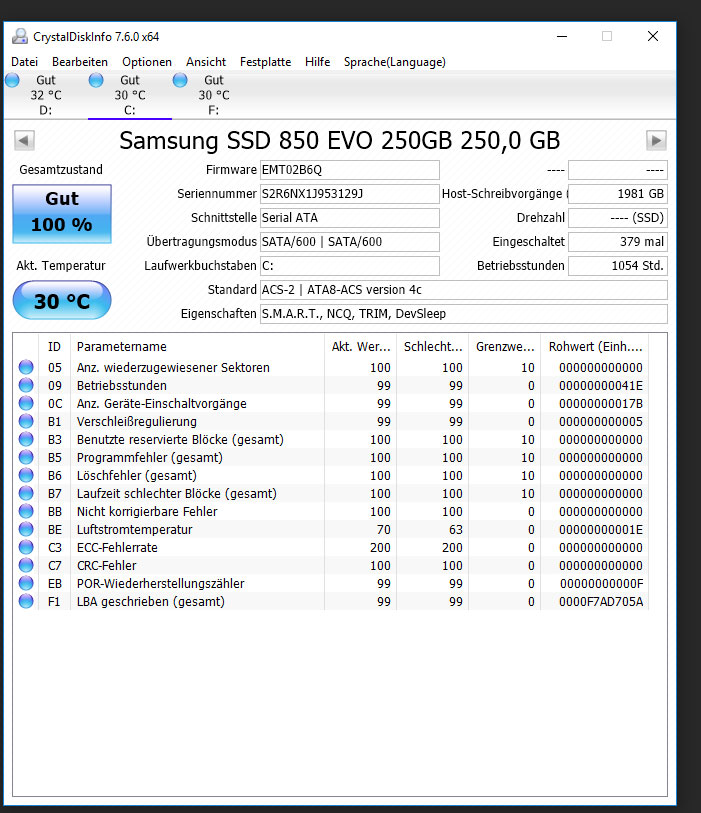Image resolution: width=701 pixels, height=813 pixels.
Task: Click status orb for CRC-Fehler row
Action: 26,565
